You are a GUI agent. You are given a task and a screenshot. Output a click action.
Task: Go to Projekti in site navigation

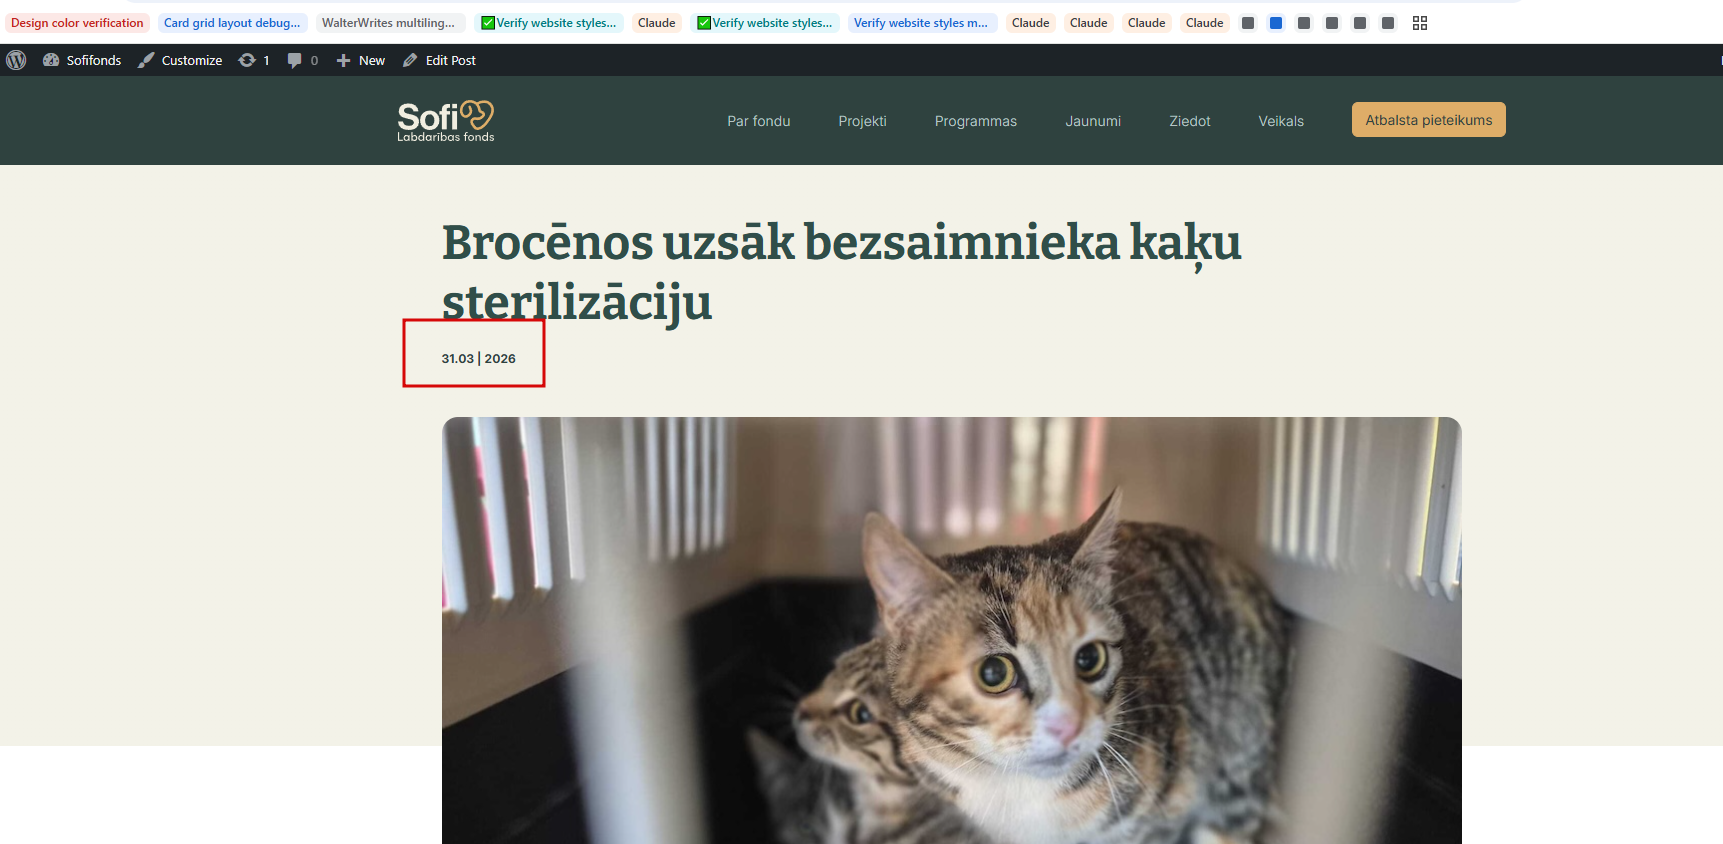click(x=863, y=121)
